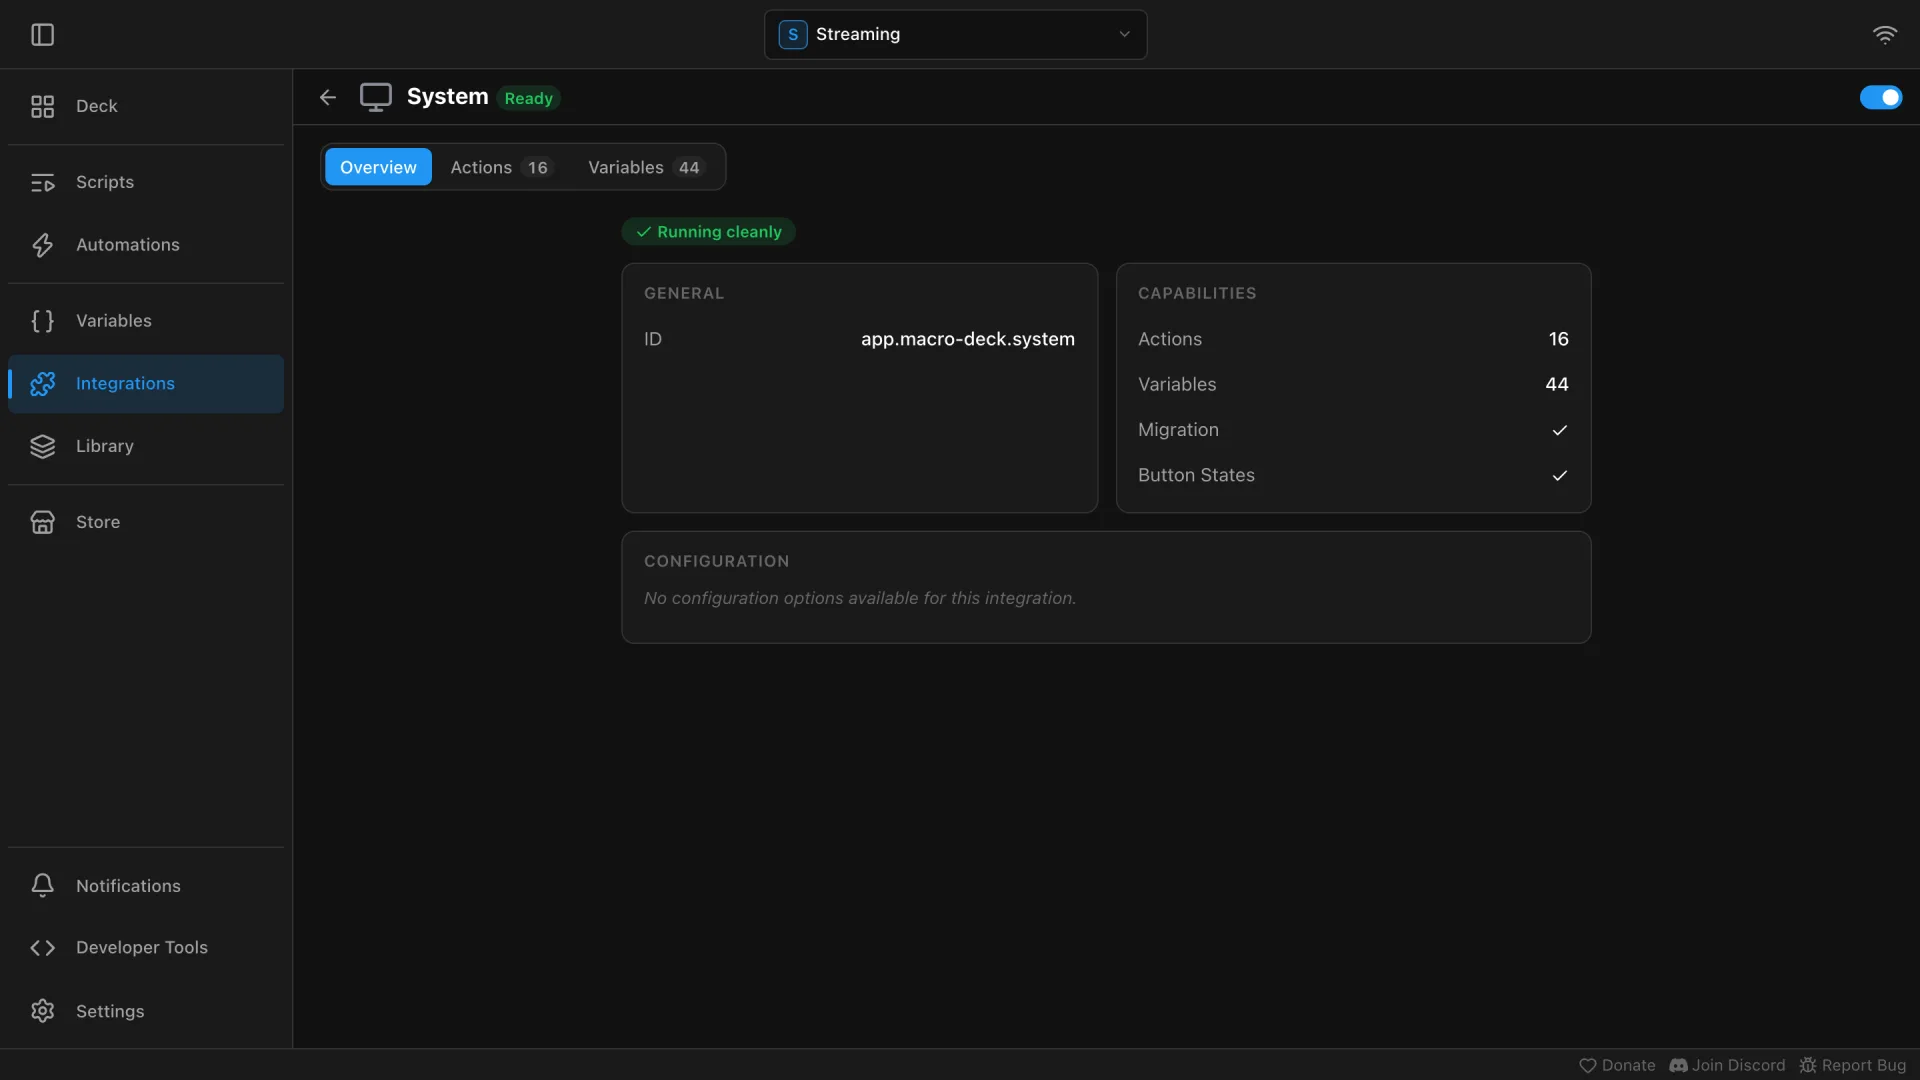Select the app.macro-deck.system ID value
This screenshot has height=1080, width=1920.
tap(968, 339)
